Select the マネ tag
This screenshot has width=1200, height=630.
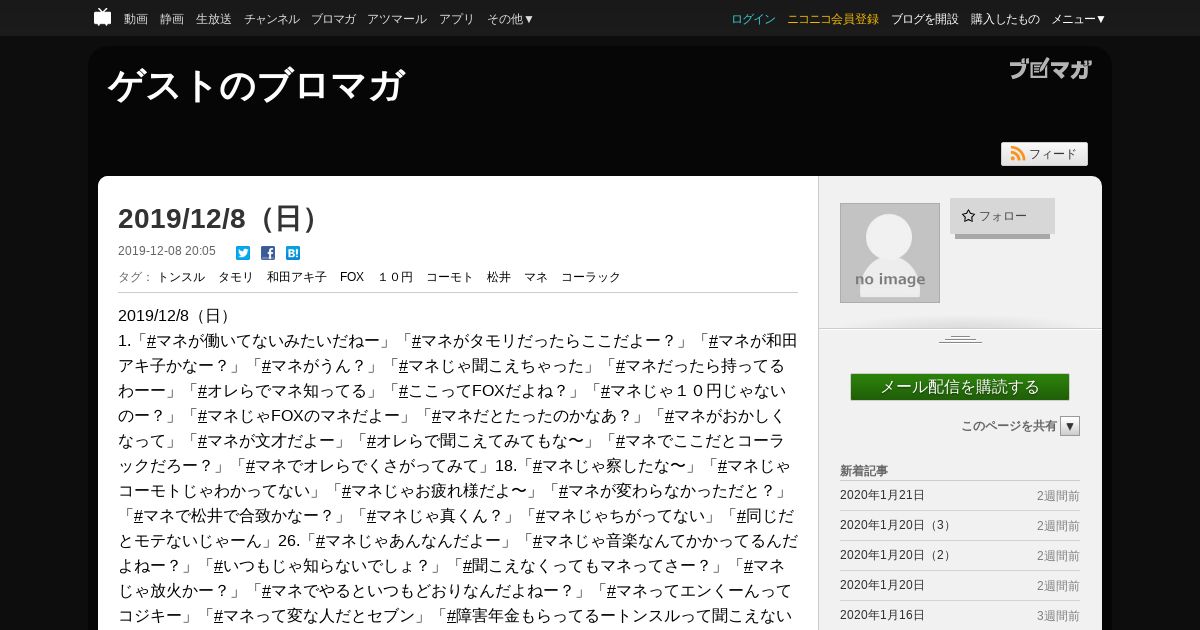[536, 277]
